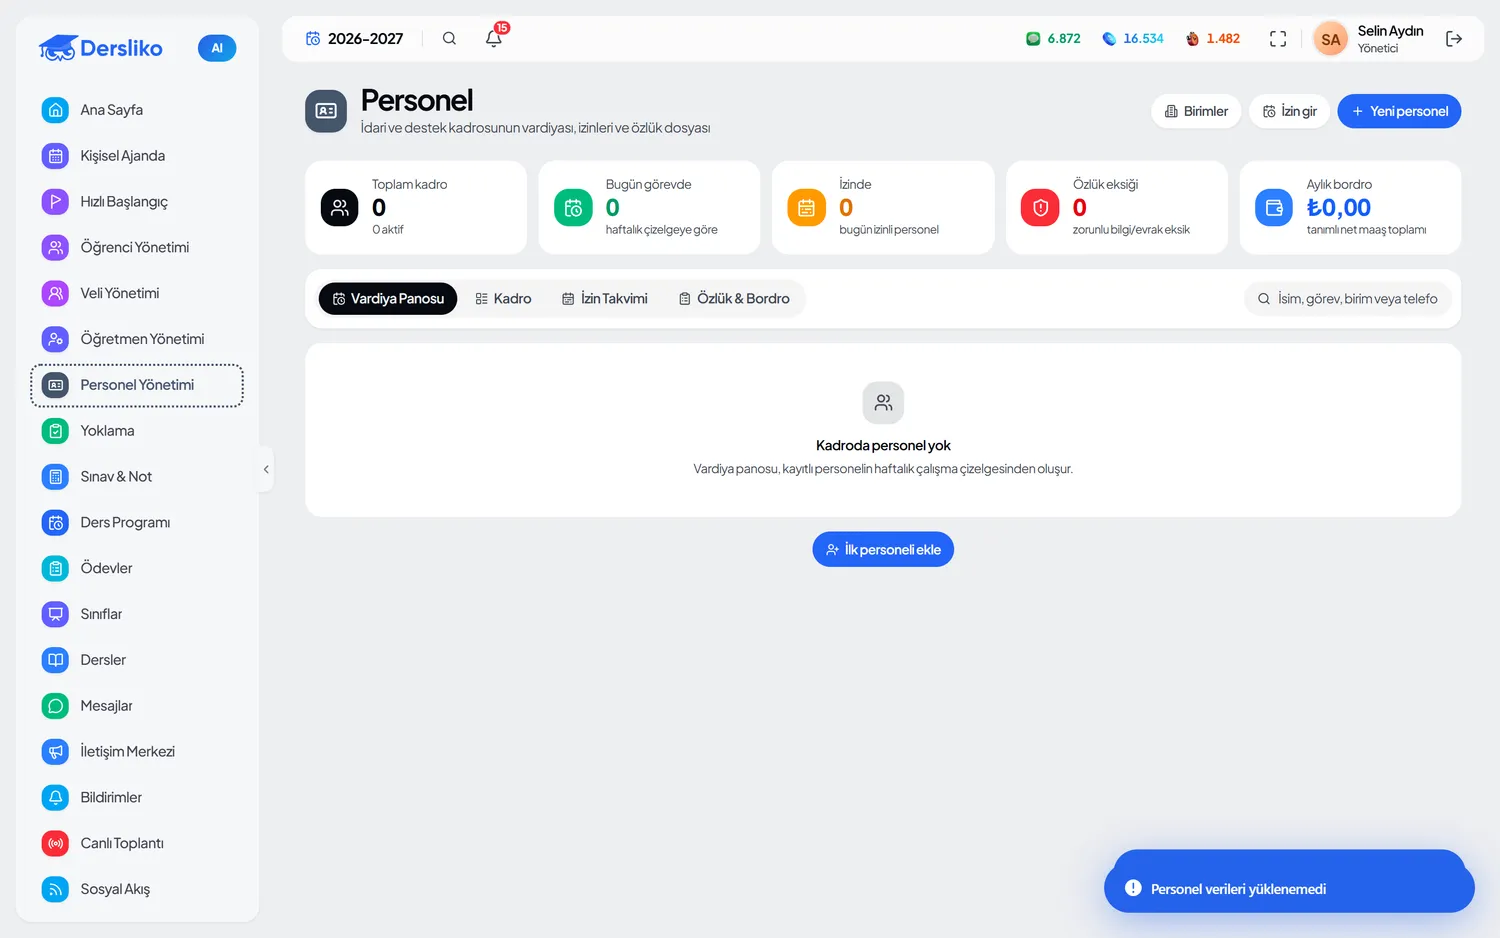Click the İzin gir button

1289,111
